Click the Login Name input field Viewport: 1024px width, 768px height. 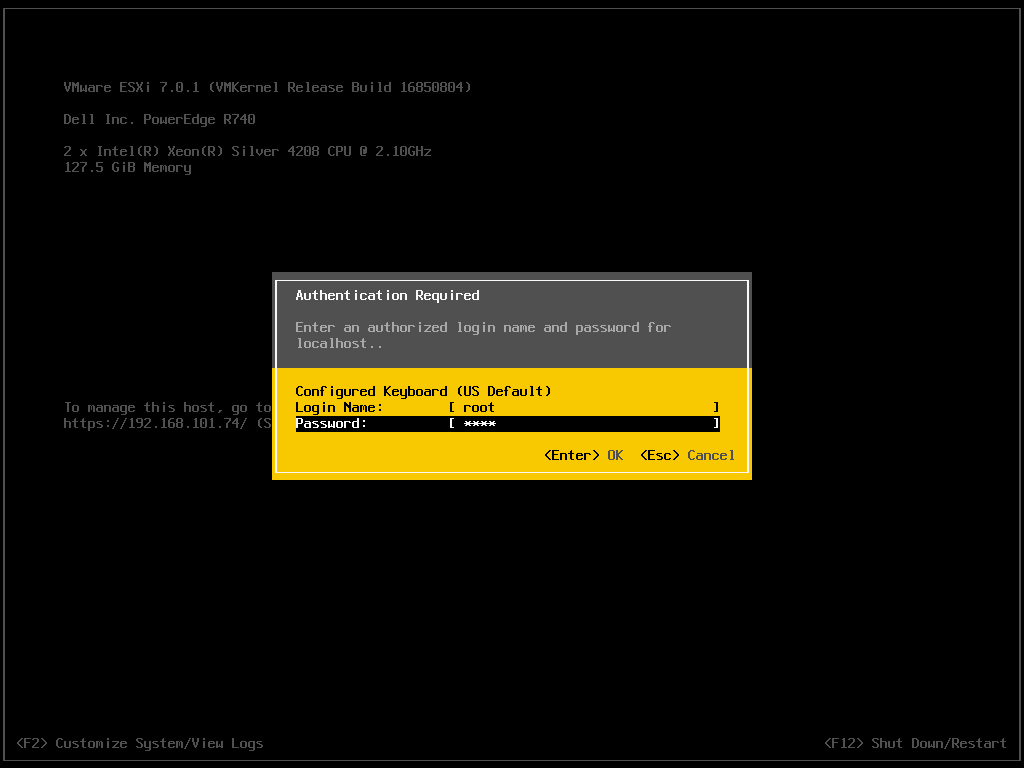584,408
